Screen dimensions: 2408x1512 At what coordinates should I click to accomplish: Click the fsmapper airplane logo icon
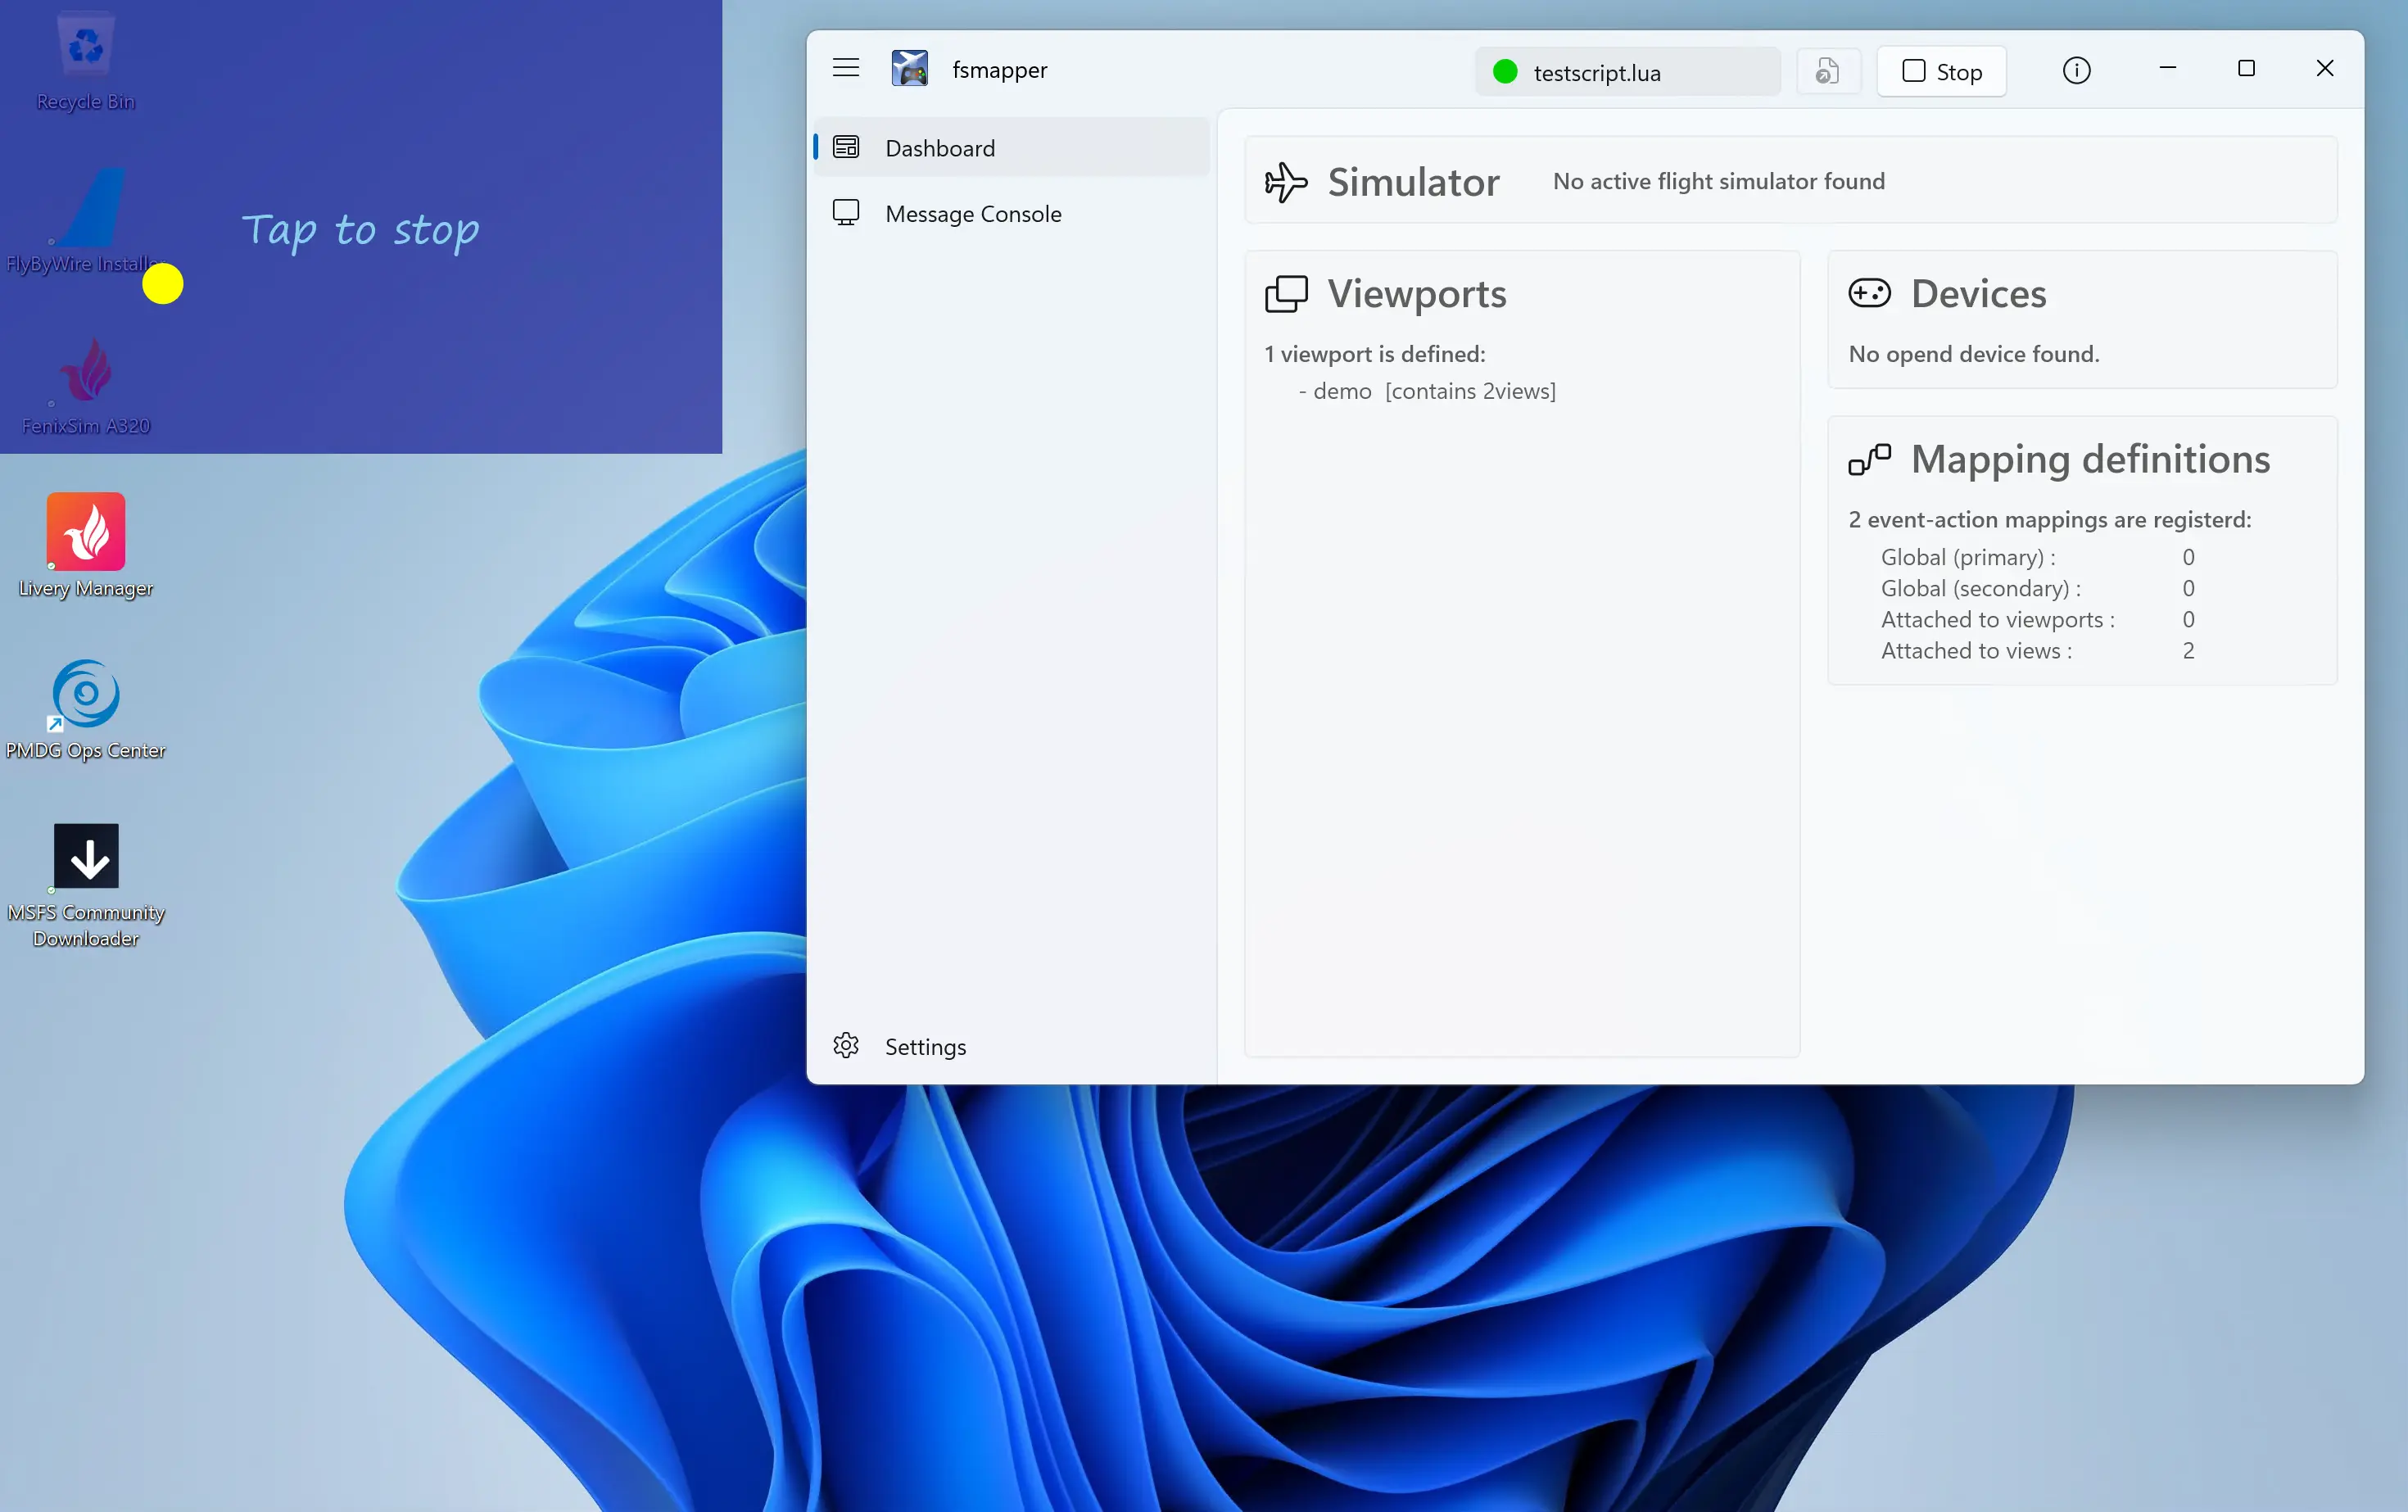click(909, 68)
